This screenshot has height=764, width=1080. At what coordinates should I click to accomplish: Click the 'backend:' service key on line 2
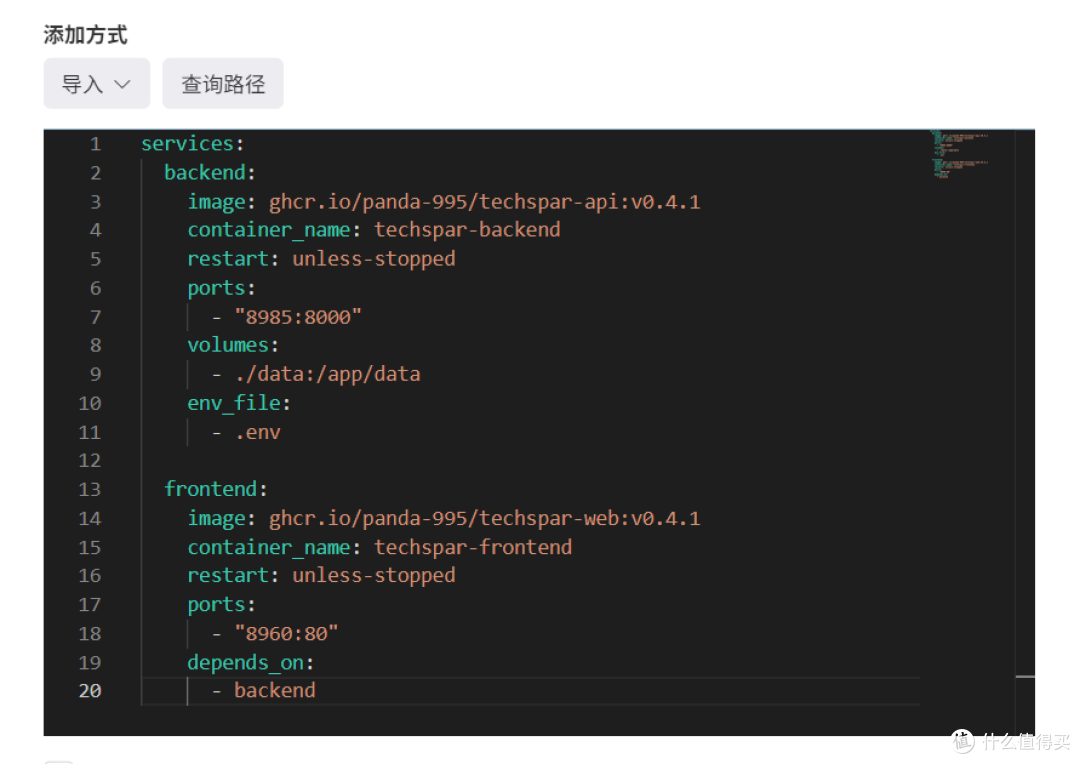point(210,172)
